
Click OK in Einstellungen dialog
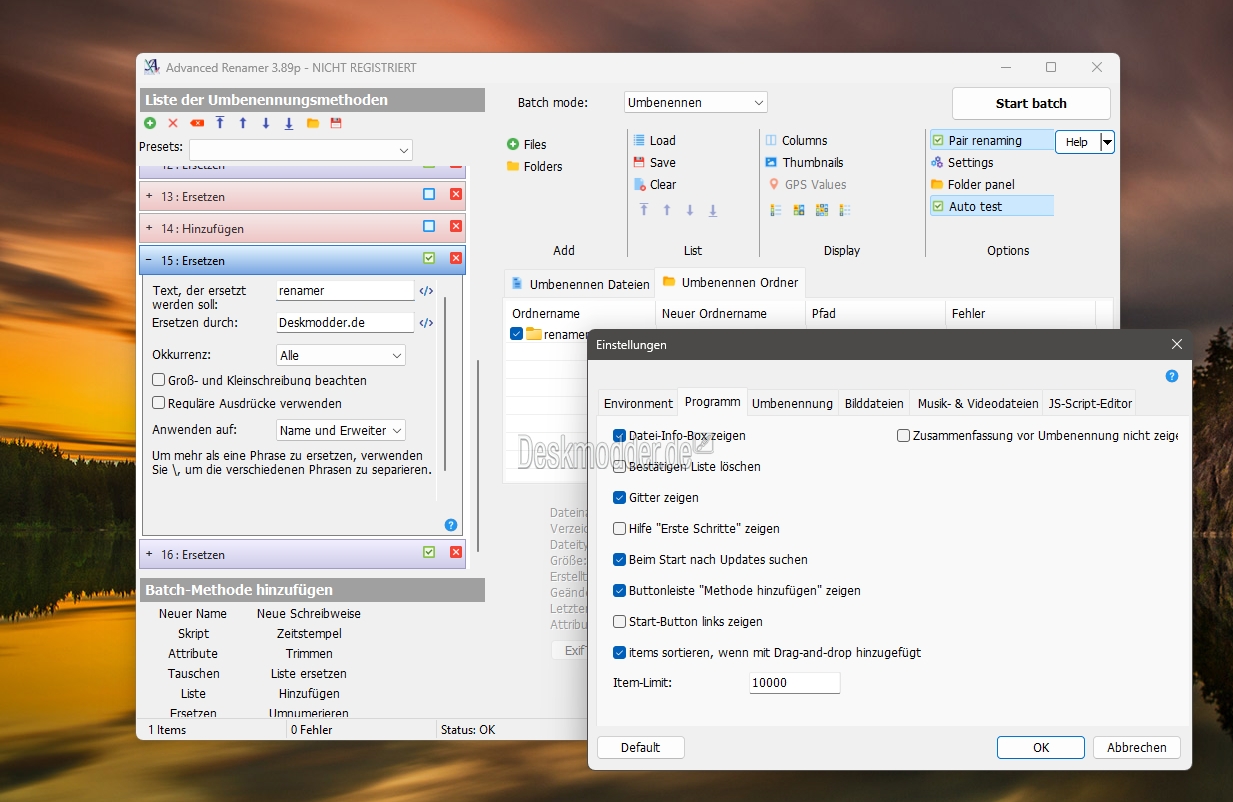[1041, 747]
